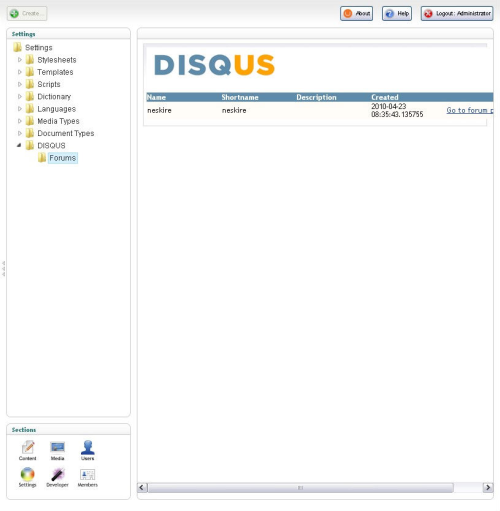This screenshot has height=511, width=500.
Task: Open the Members section icon
Action: pyautogui.click(x=87, y=474)
